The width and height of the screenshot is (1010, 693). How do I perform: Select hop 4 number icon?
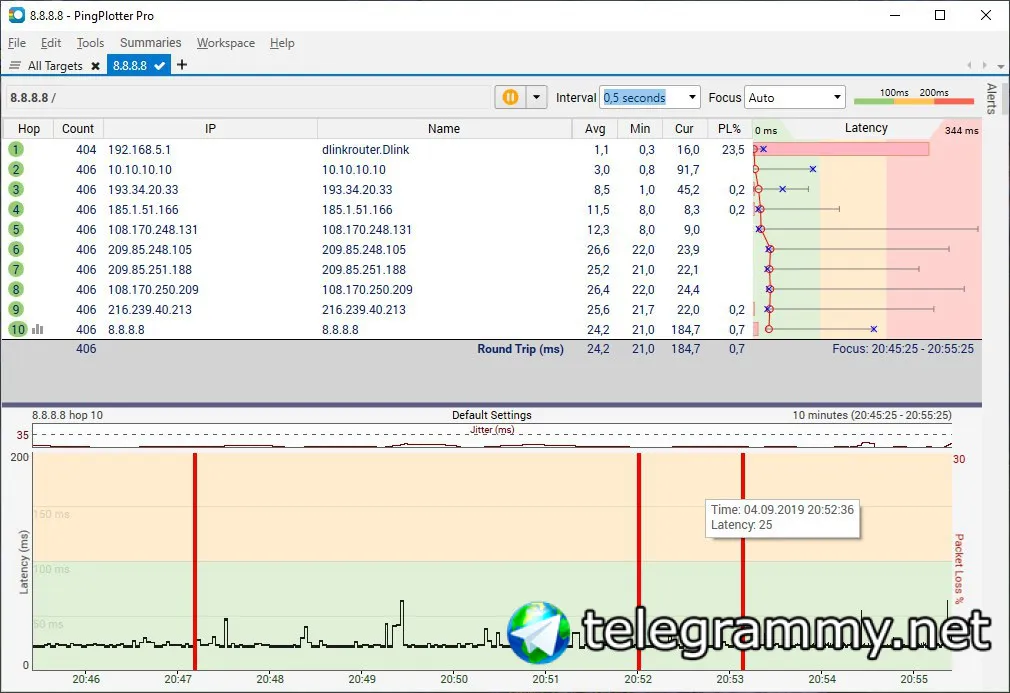[15, 209]
